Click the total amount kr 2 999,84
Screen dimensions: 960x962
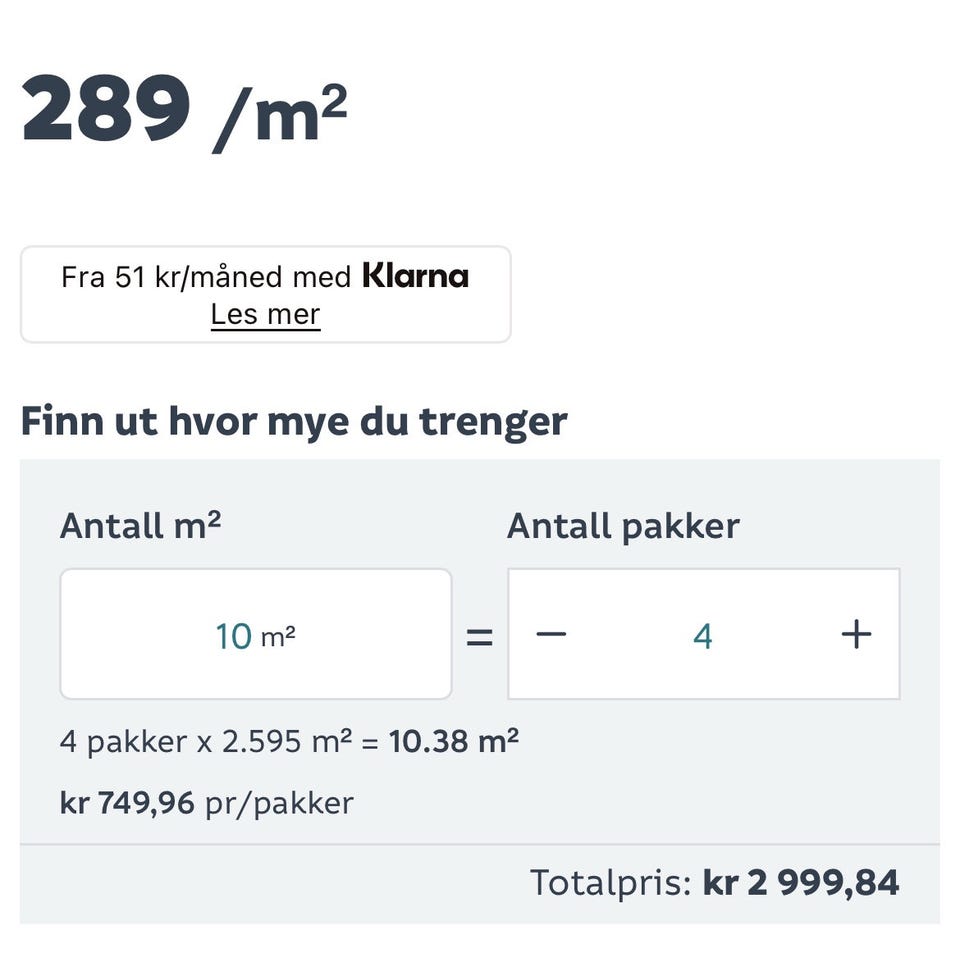coord(801,883)
